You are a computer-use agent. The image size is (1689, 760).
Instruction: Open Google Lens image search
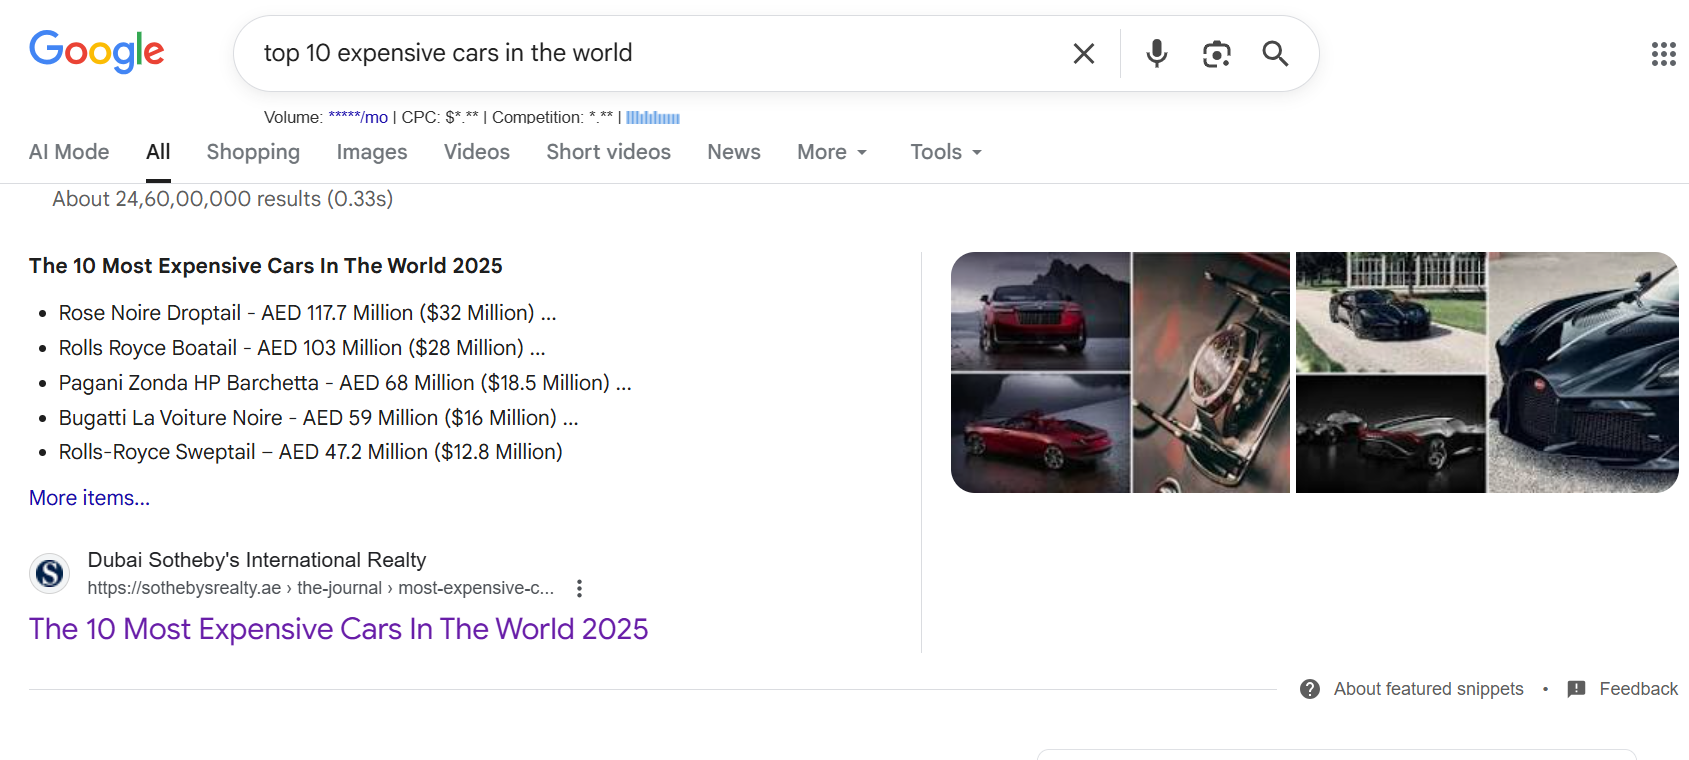1216,53
